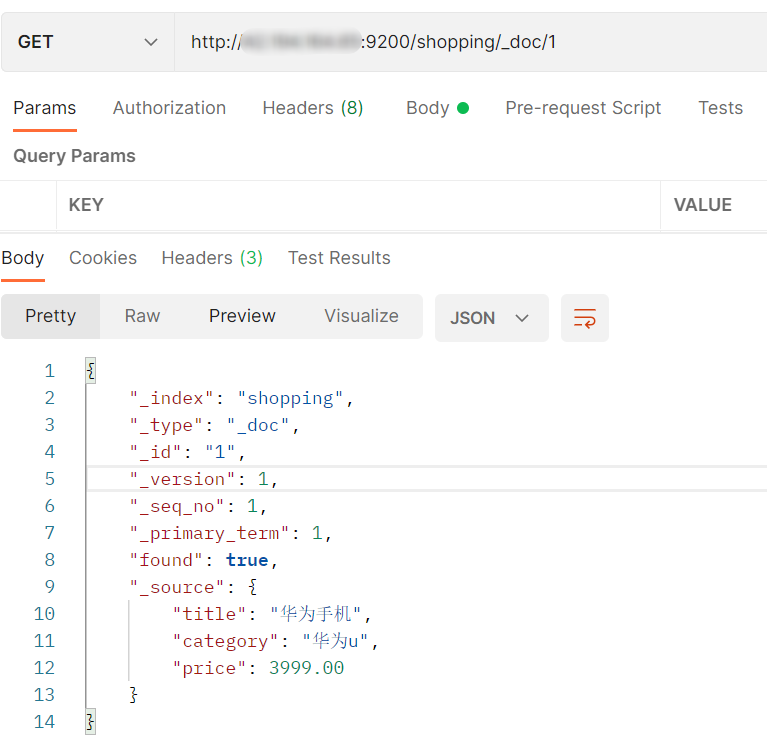Open the GET method dropdown
Viewport: 767px width, 743px height.
point(88,42)
